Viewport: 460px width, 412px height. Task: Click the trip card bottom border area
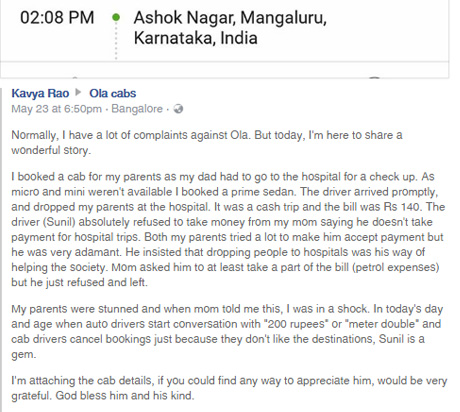point(224,70)
